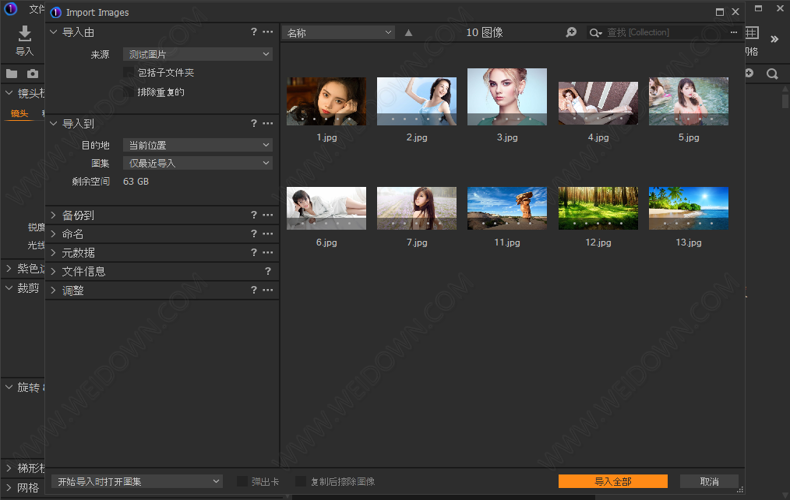Select the 5.jpg thumbnail
The height and width of the screenshot is (500, 790).
689,101
